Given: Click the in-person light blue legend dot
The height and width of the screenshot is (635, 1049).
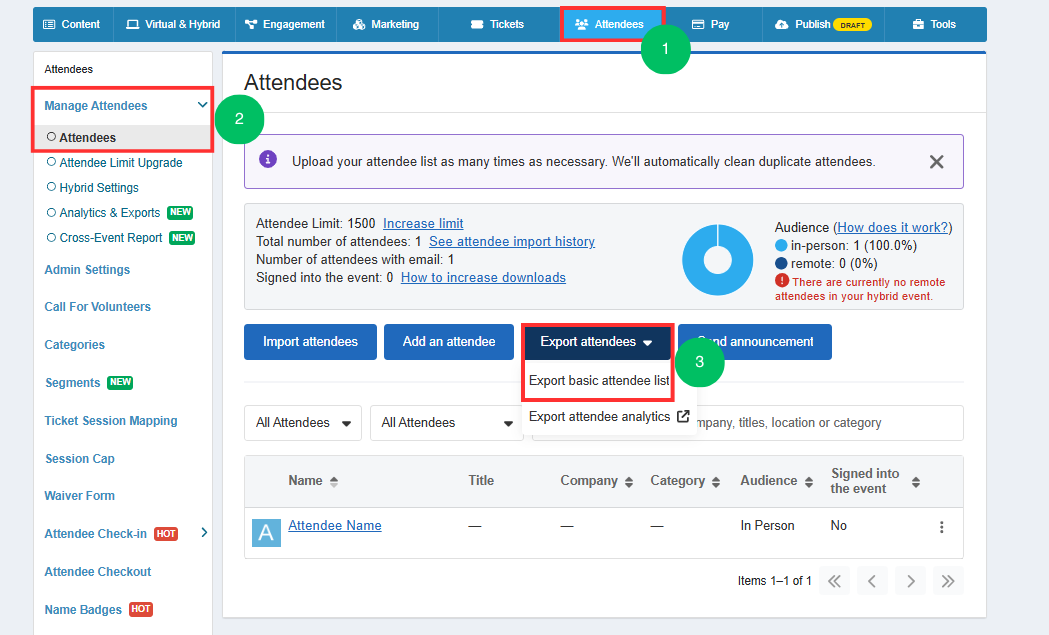Looking at the screenshot, I should click(781, 246).
